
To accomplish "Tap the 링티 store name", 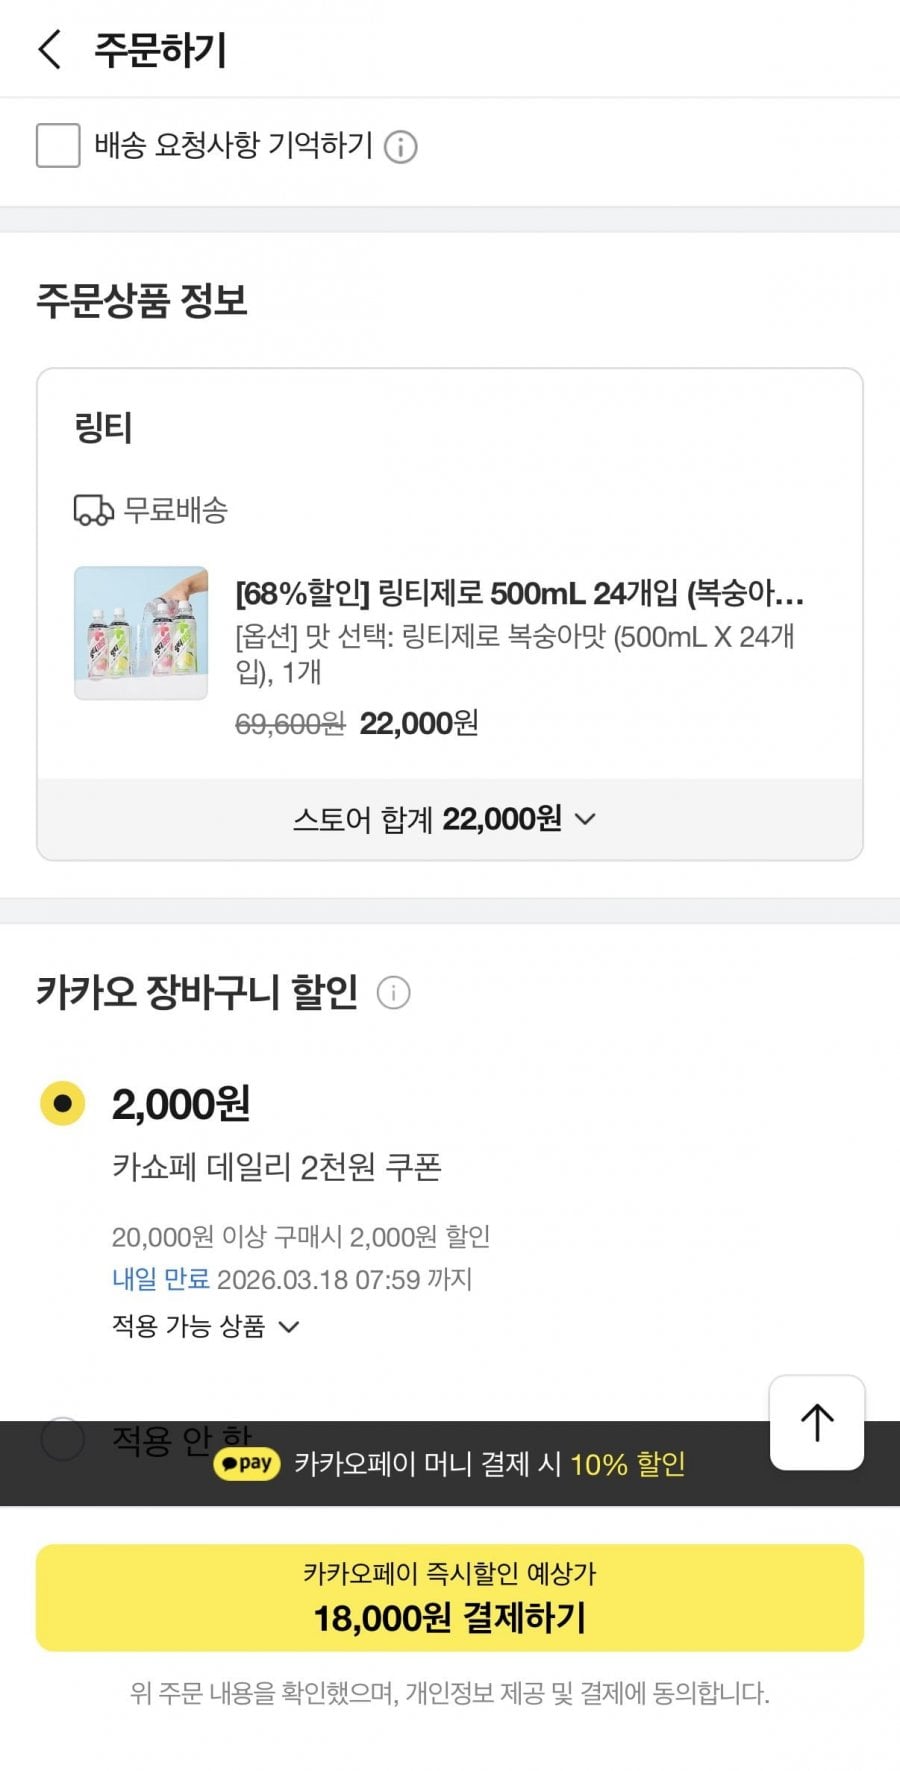I will click(x=103, y=428).
